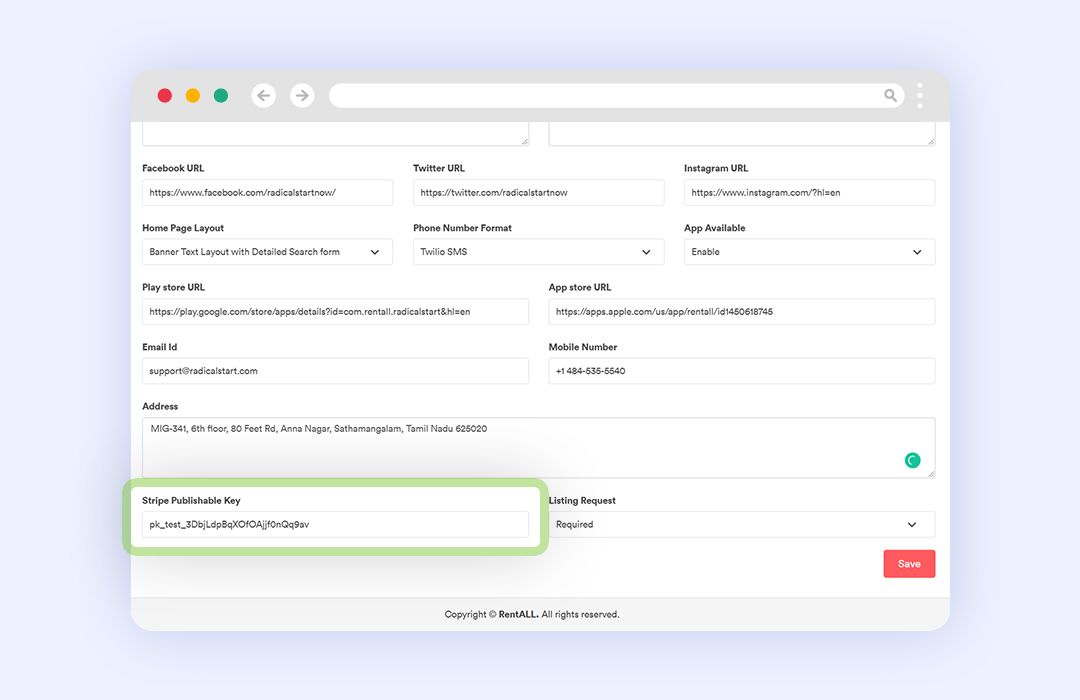Click the red window dot
This screenshot has width=1080, height=700.
tap(165, 95)
